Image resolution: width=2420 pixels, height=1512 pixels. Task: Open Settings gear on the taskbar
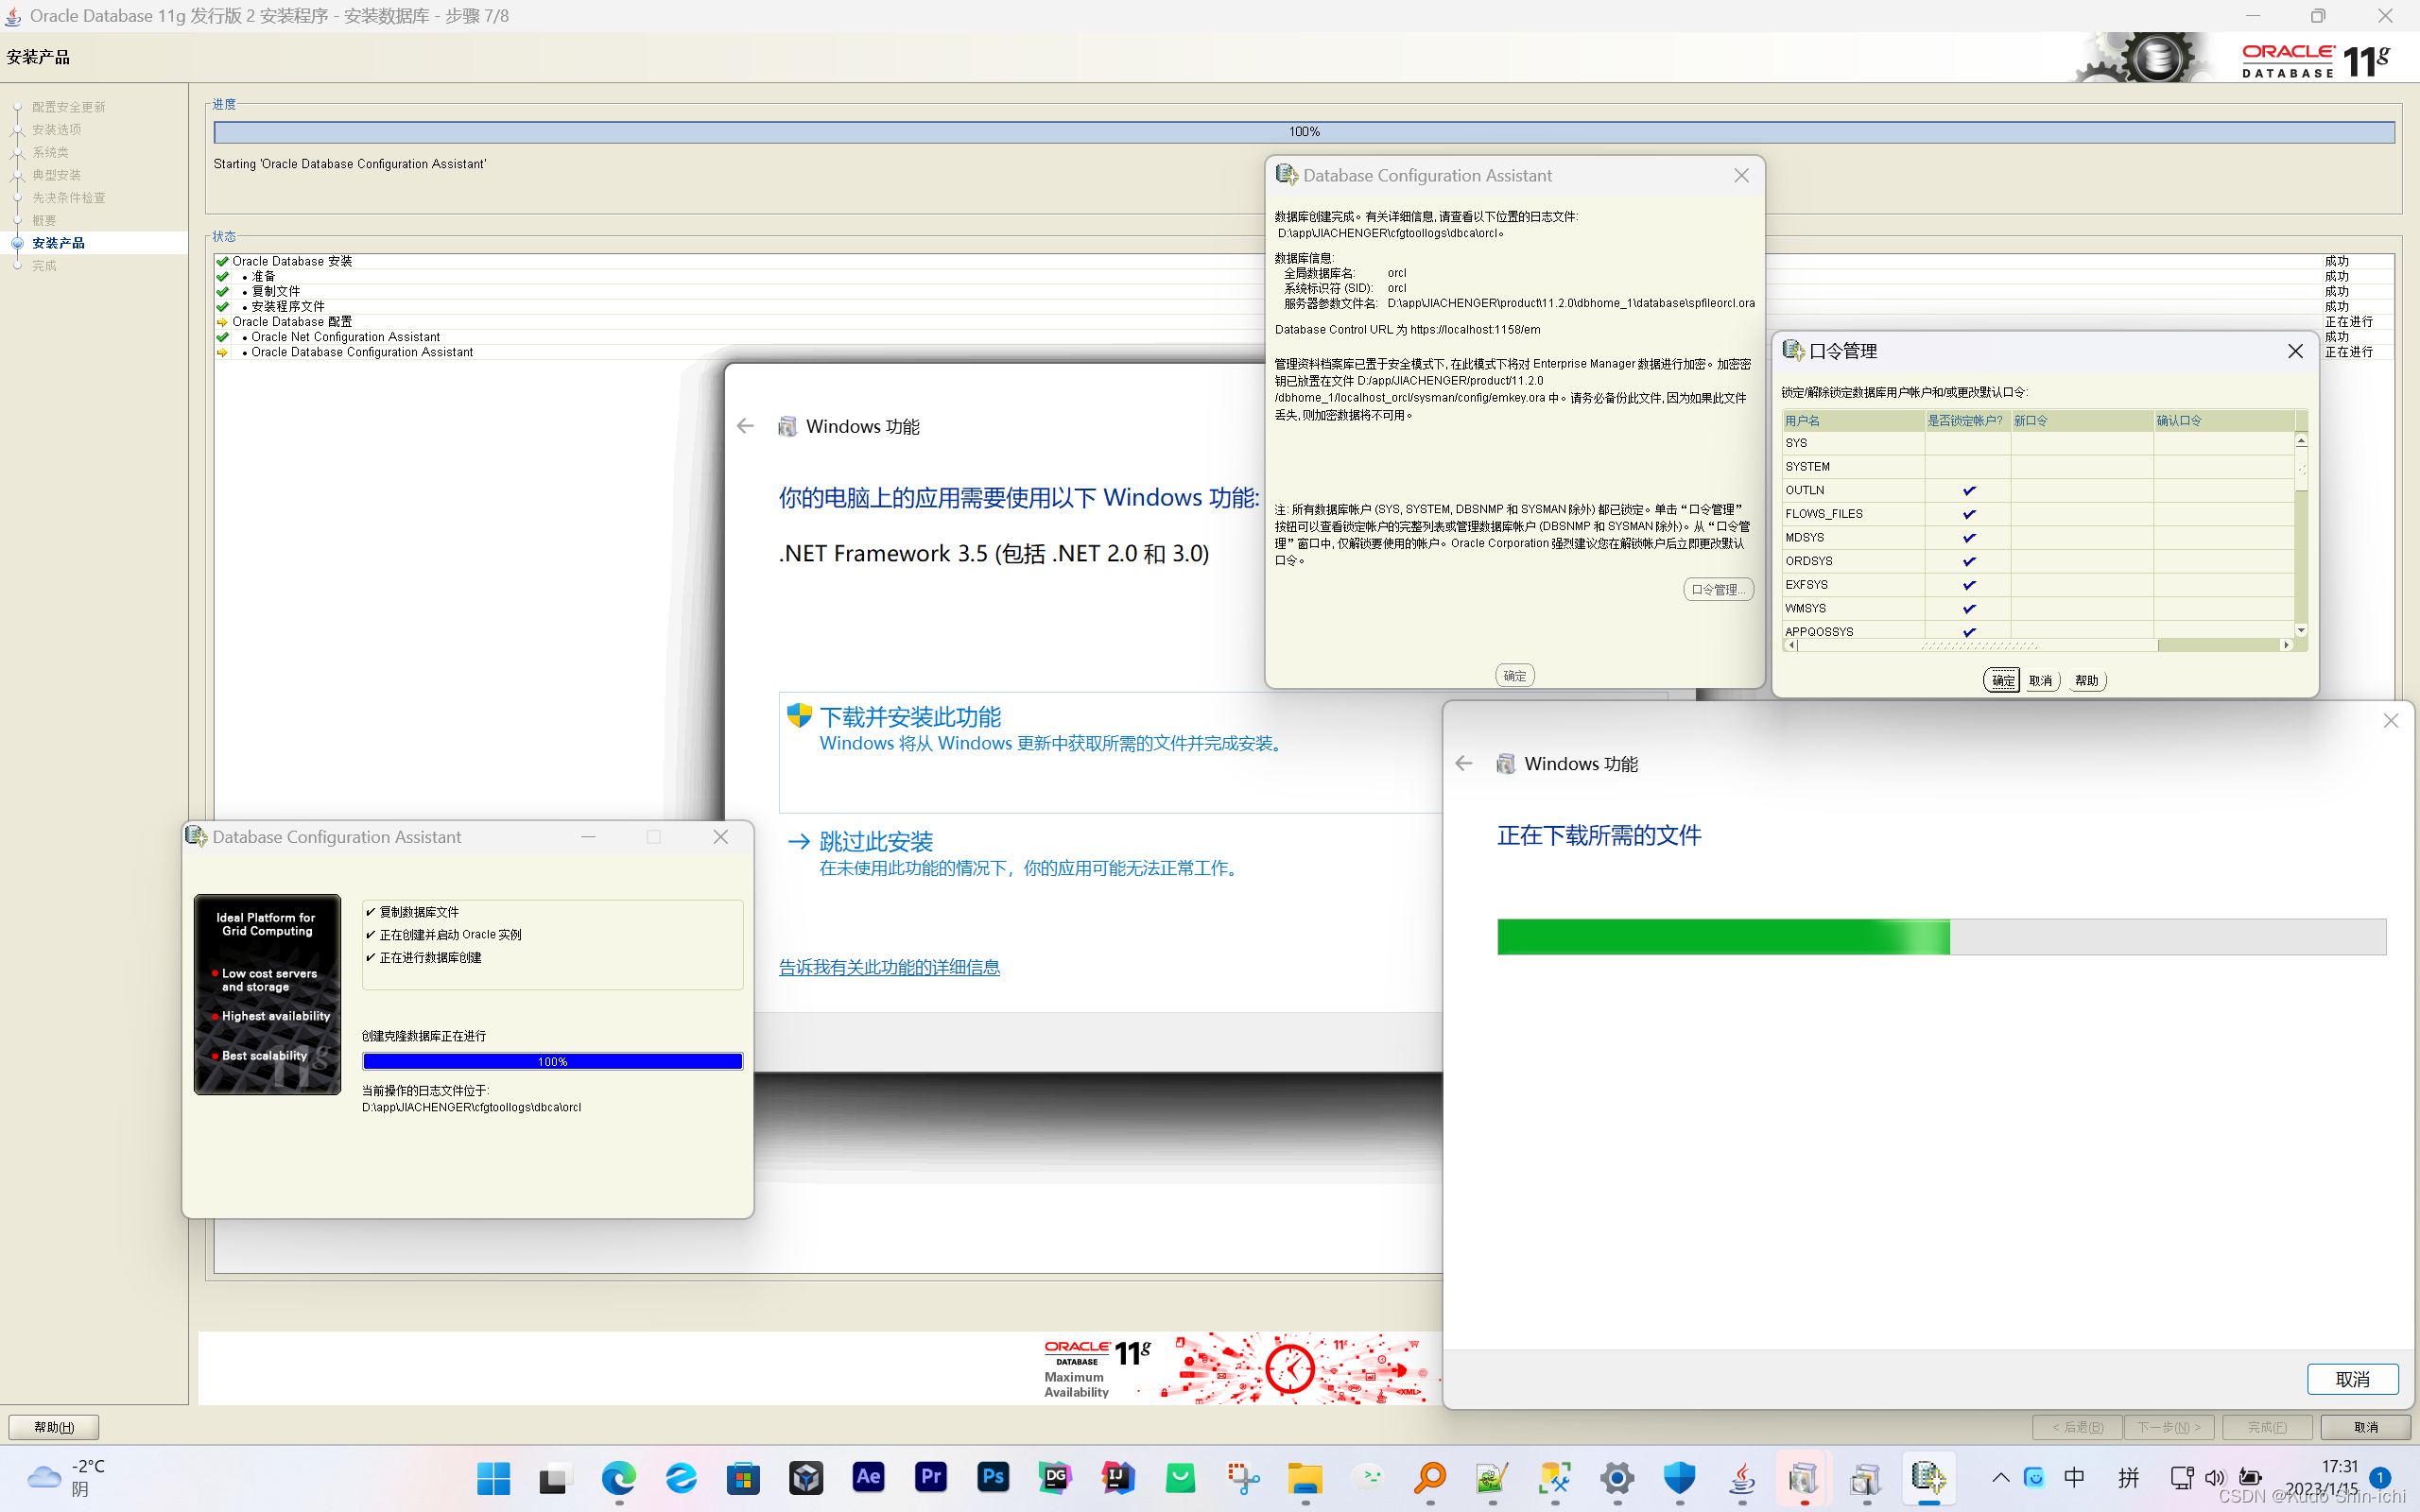(1617, 1477)
